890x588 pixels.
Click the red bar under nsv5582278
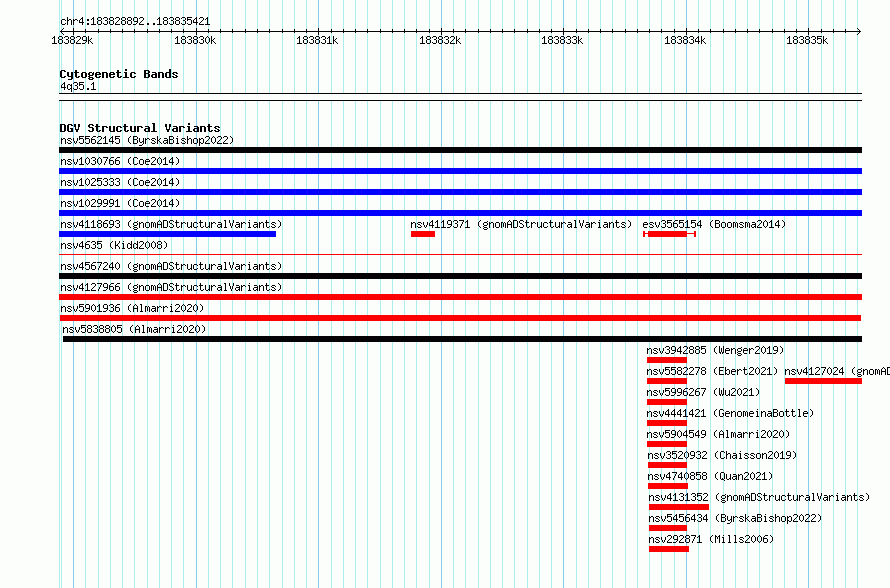[x=667, y=381]
